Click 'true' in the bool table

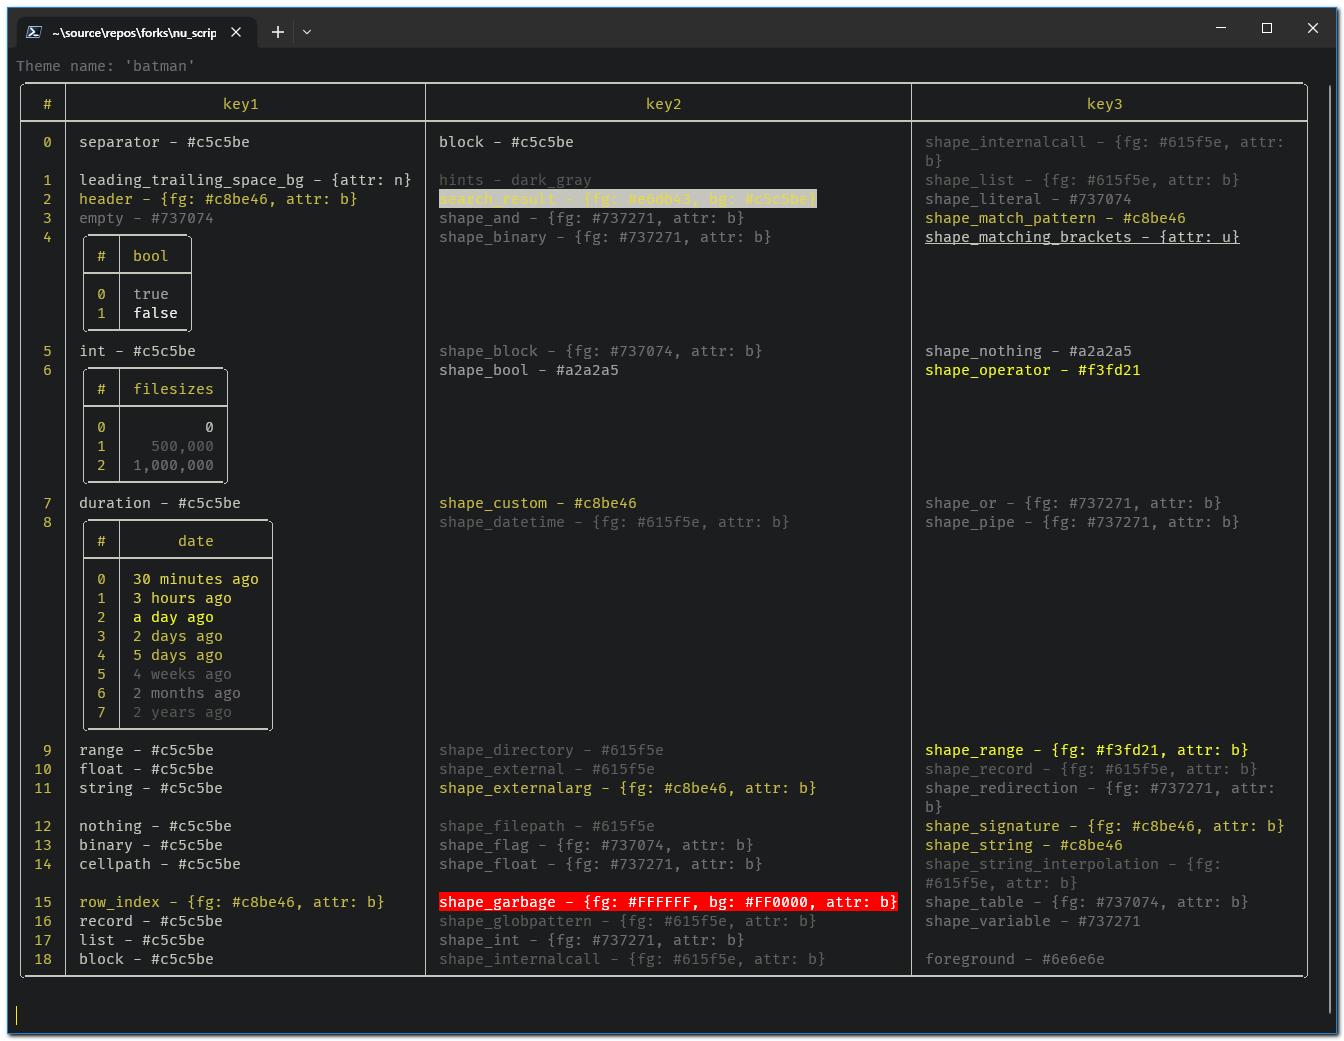tap(151, 294)
